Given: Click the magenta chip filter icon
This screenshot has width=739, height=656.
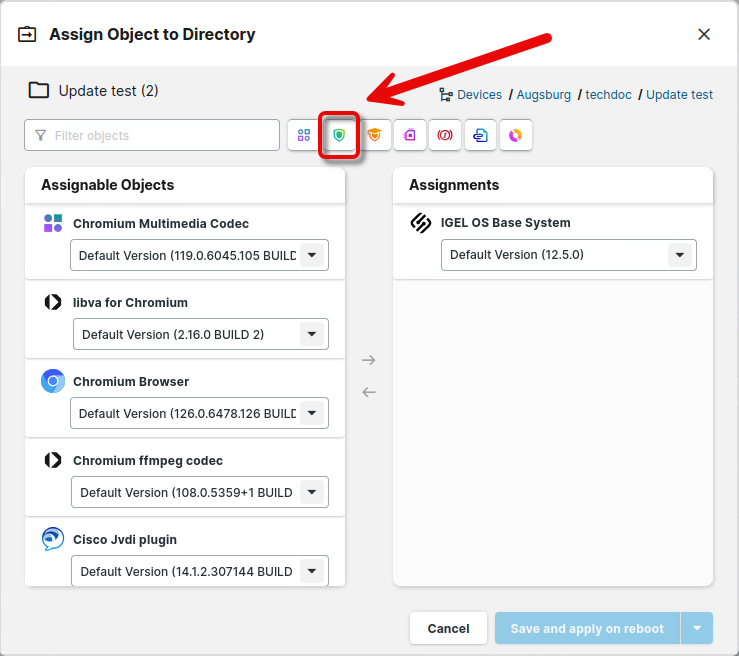Looking at the screenshot, I should coord(410,135).
